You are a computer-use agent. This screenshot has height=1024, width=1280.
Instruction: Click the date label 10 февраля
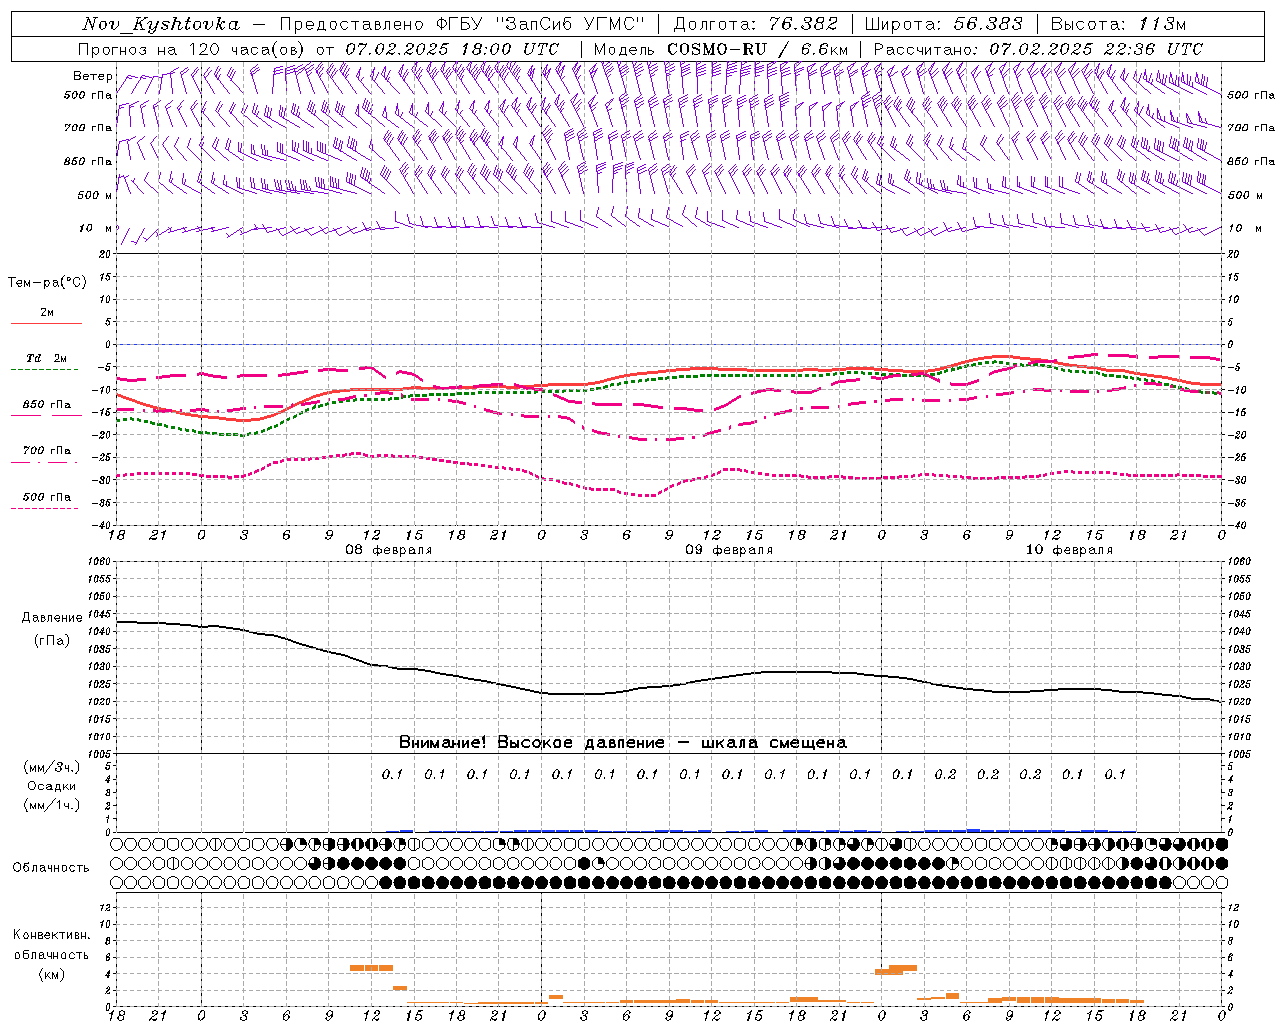click(x=1069, y=550)
